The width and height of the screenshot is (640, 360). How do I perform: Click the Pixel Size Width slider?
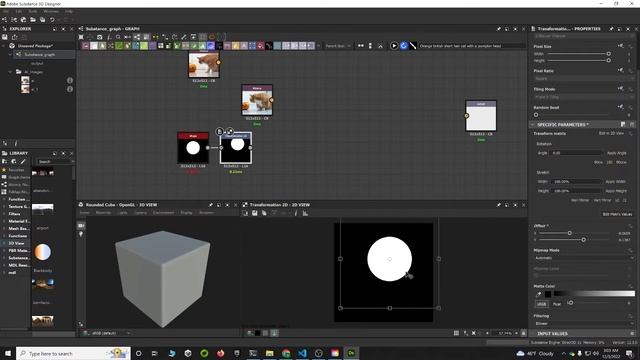pyautogui.click(x=578, y=53)
